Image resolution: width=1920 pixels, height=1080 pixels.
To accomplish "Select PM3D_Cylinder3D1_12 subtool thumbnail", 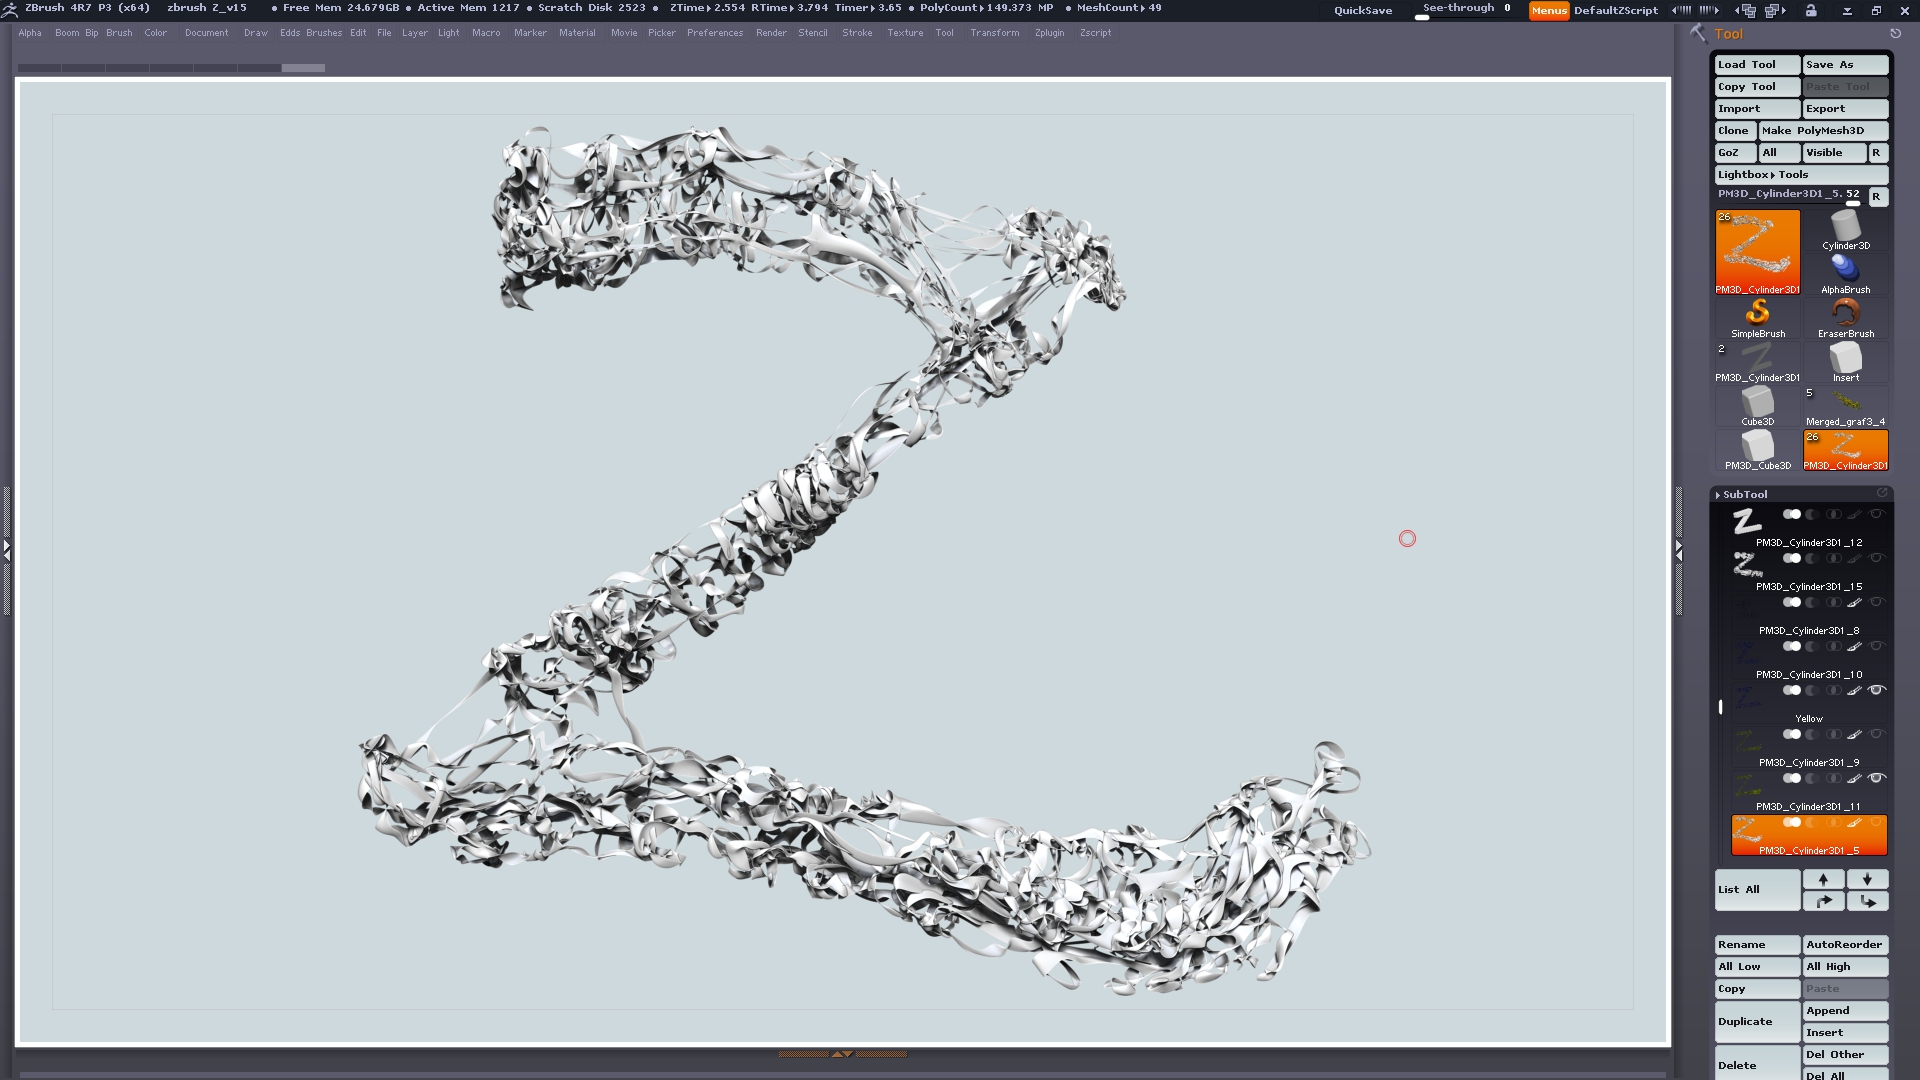I will pyautogui.click(x=1746, y=521).
